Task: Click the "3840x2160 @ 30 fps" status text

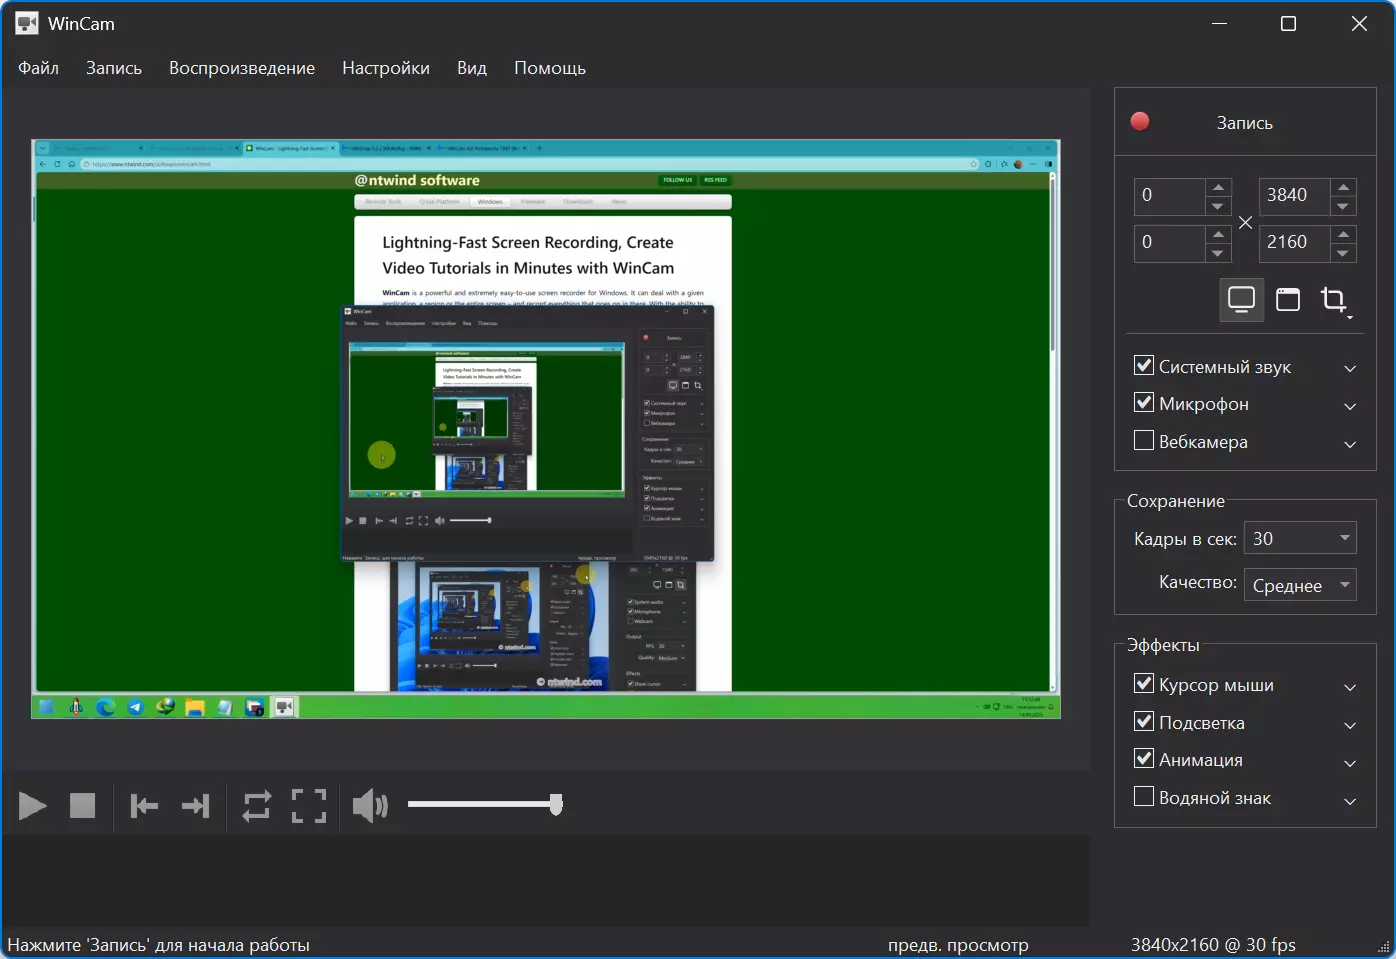Action: click(1213, 945)
